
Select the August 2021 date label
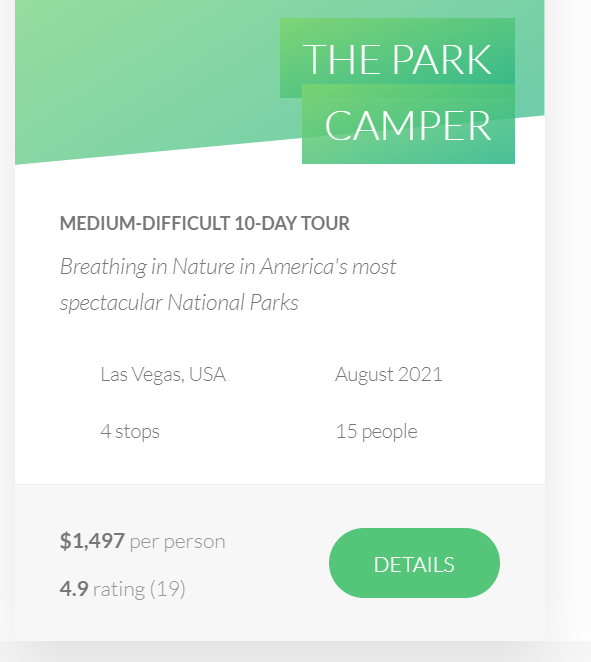pos(388,374)
